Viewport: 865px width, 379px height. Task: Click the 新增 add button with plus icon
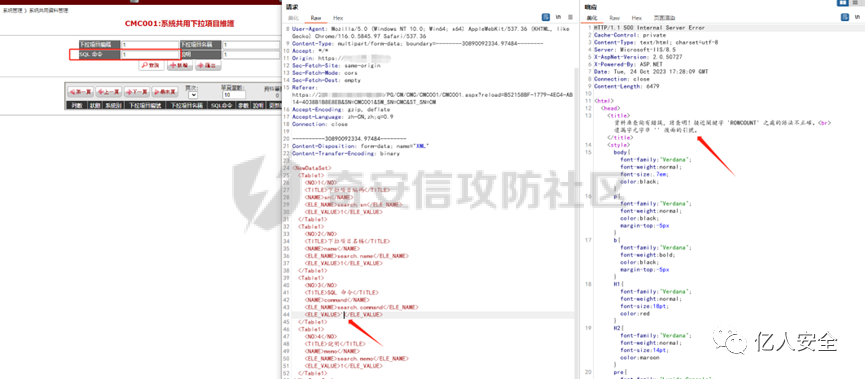pyautogui.click(x=179, y=65)
